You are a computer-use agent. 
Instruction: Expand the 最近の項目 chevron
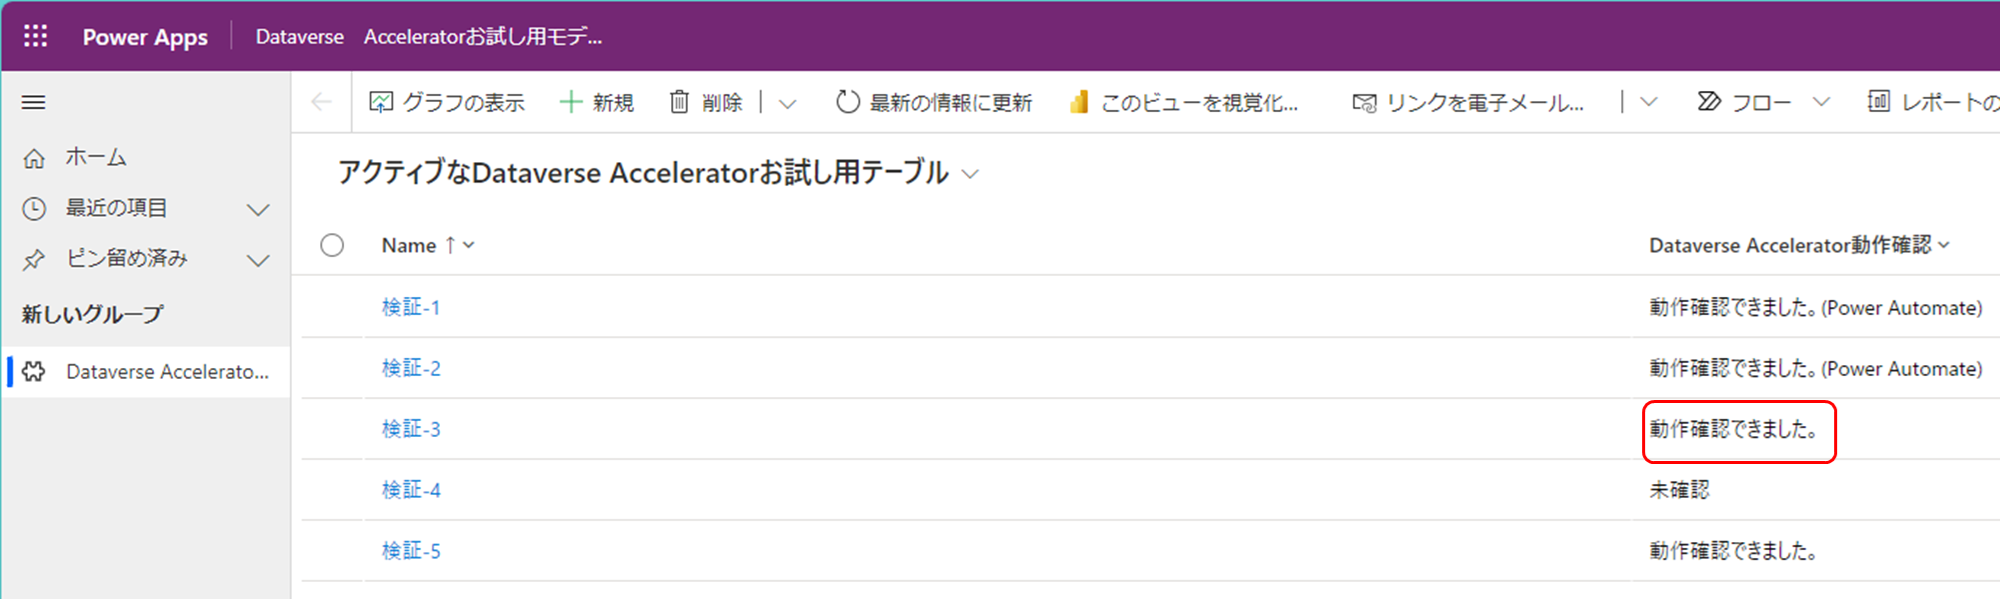tap(258, 209)
